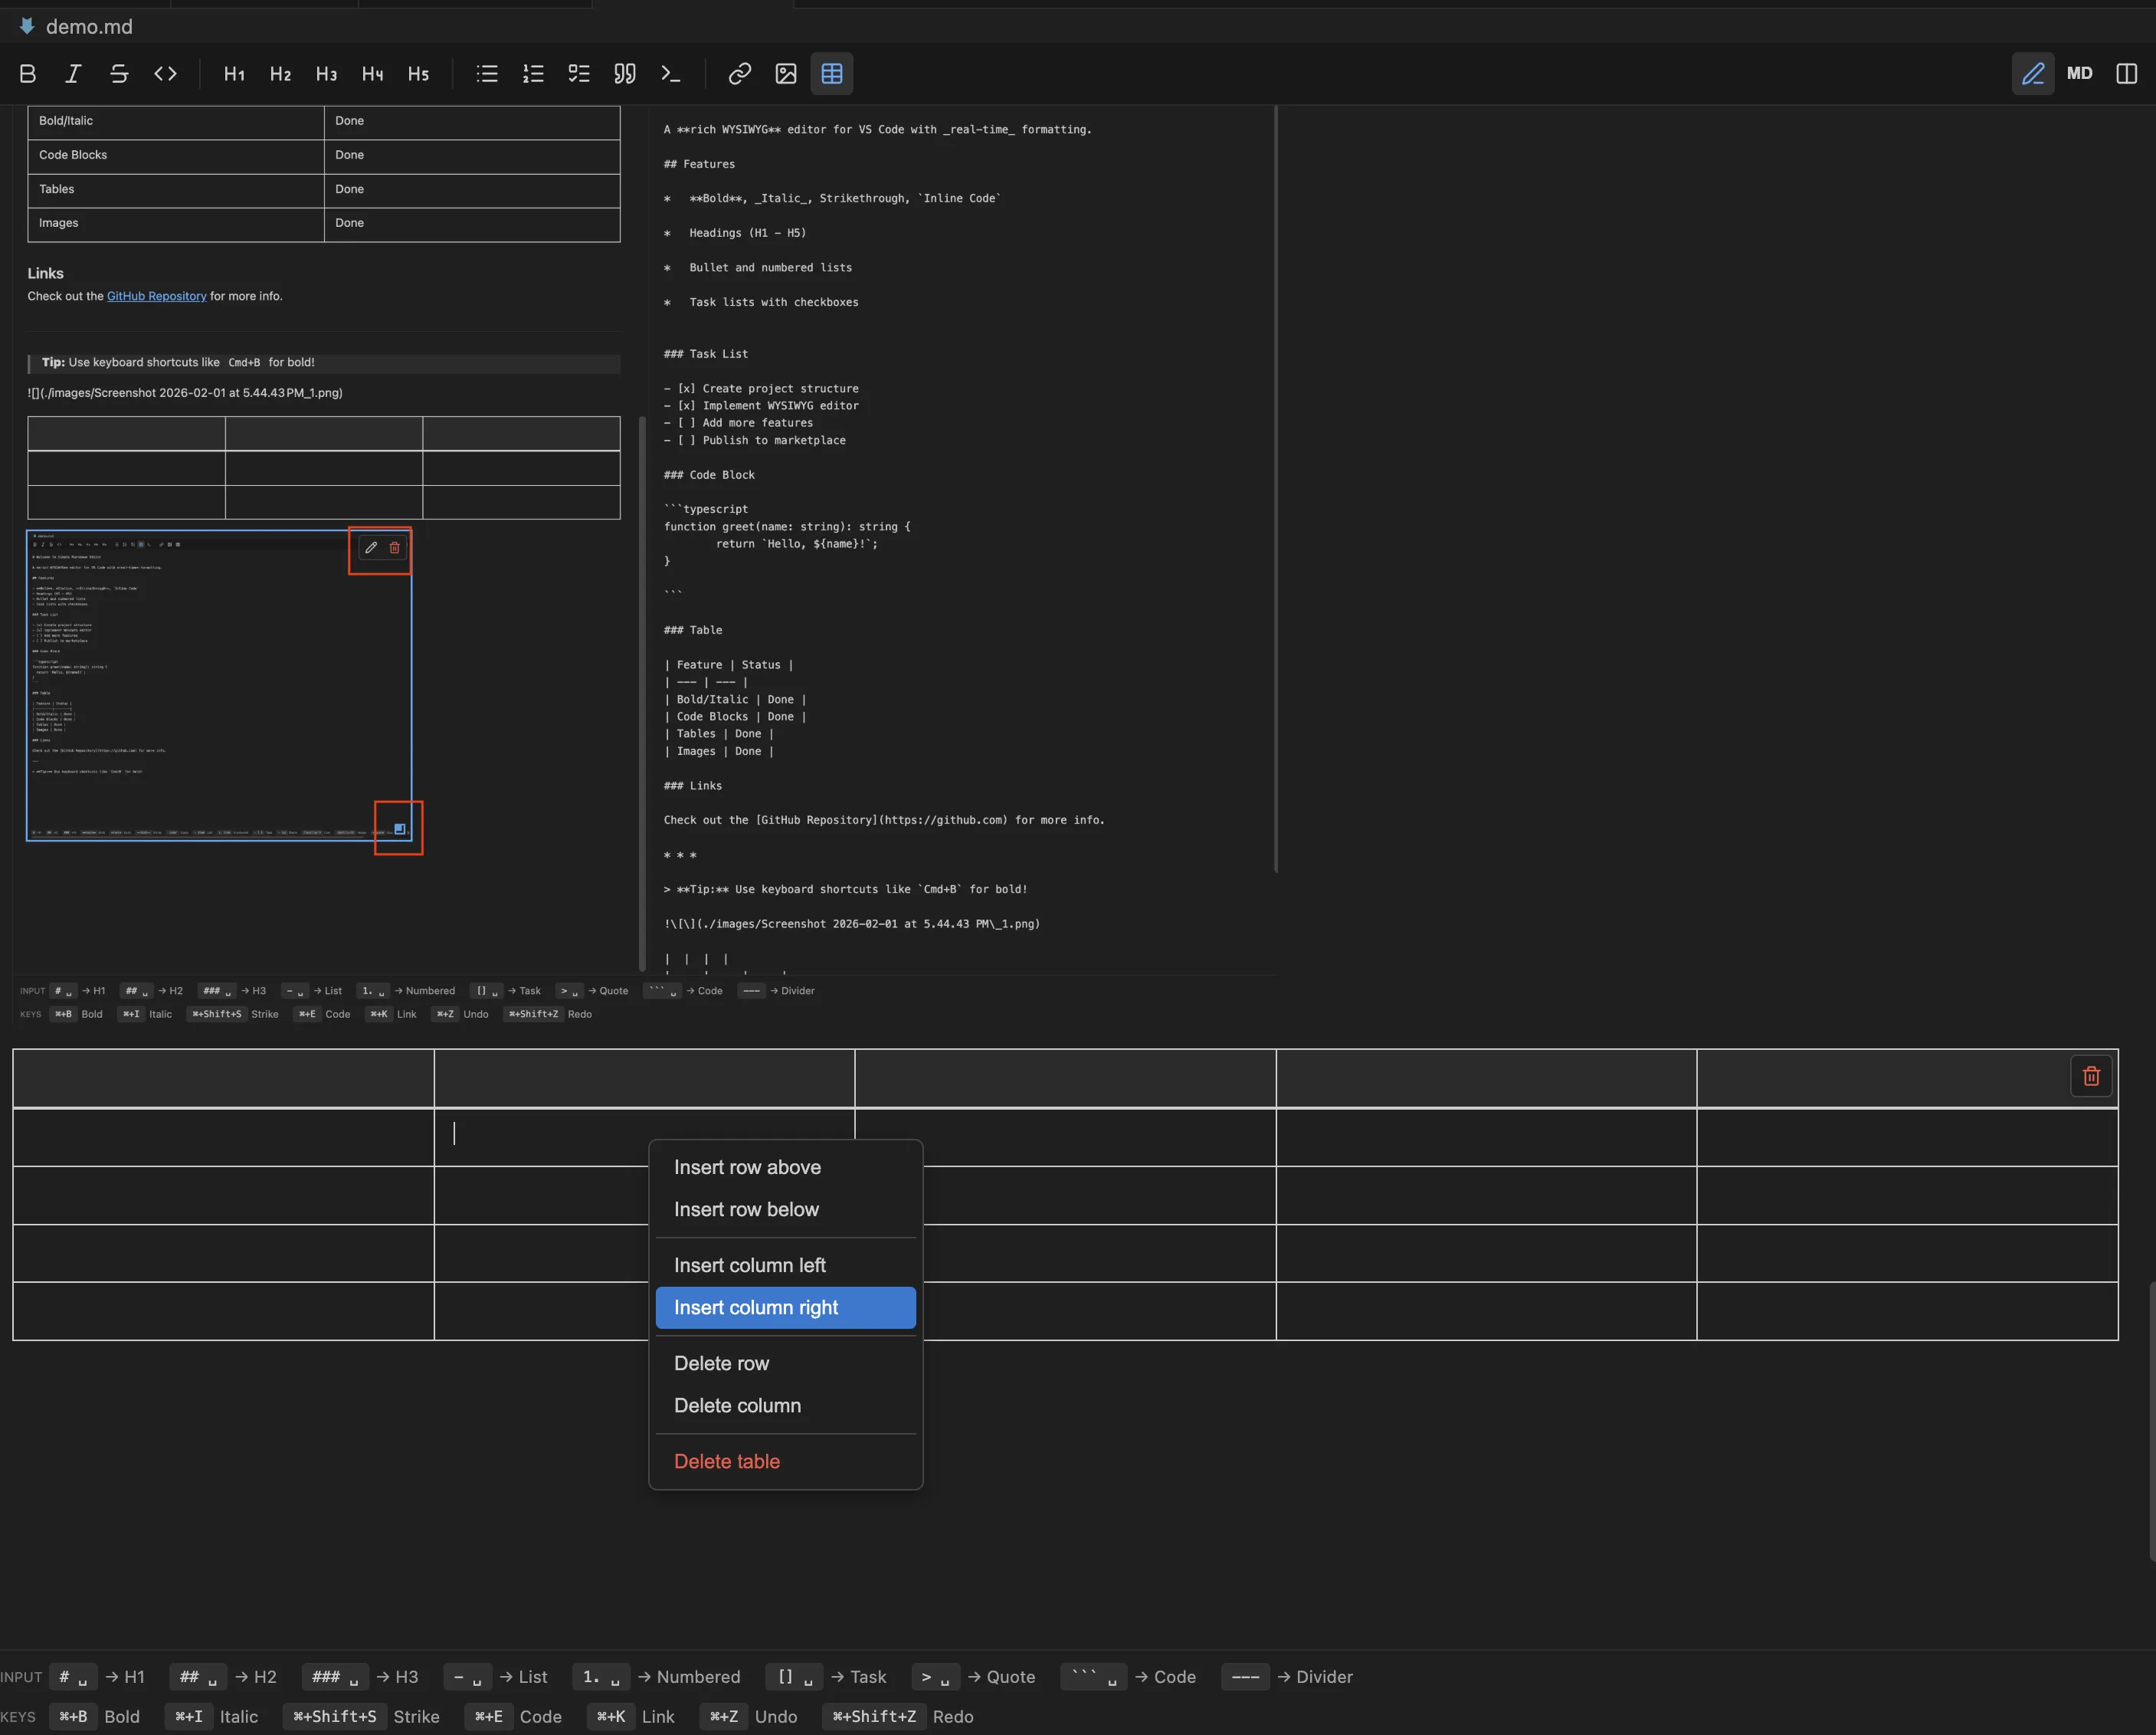Insert inline code using the toolbar icon
The height and width of the screenshot is (1735, 2156).
(165, 73)
